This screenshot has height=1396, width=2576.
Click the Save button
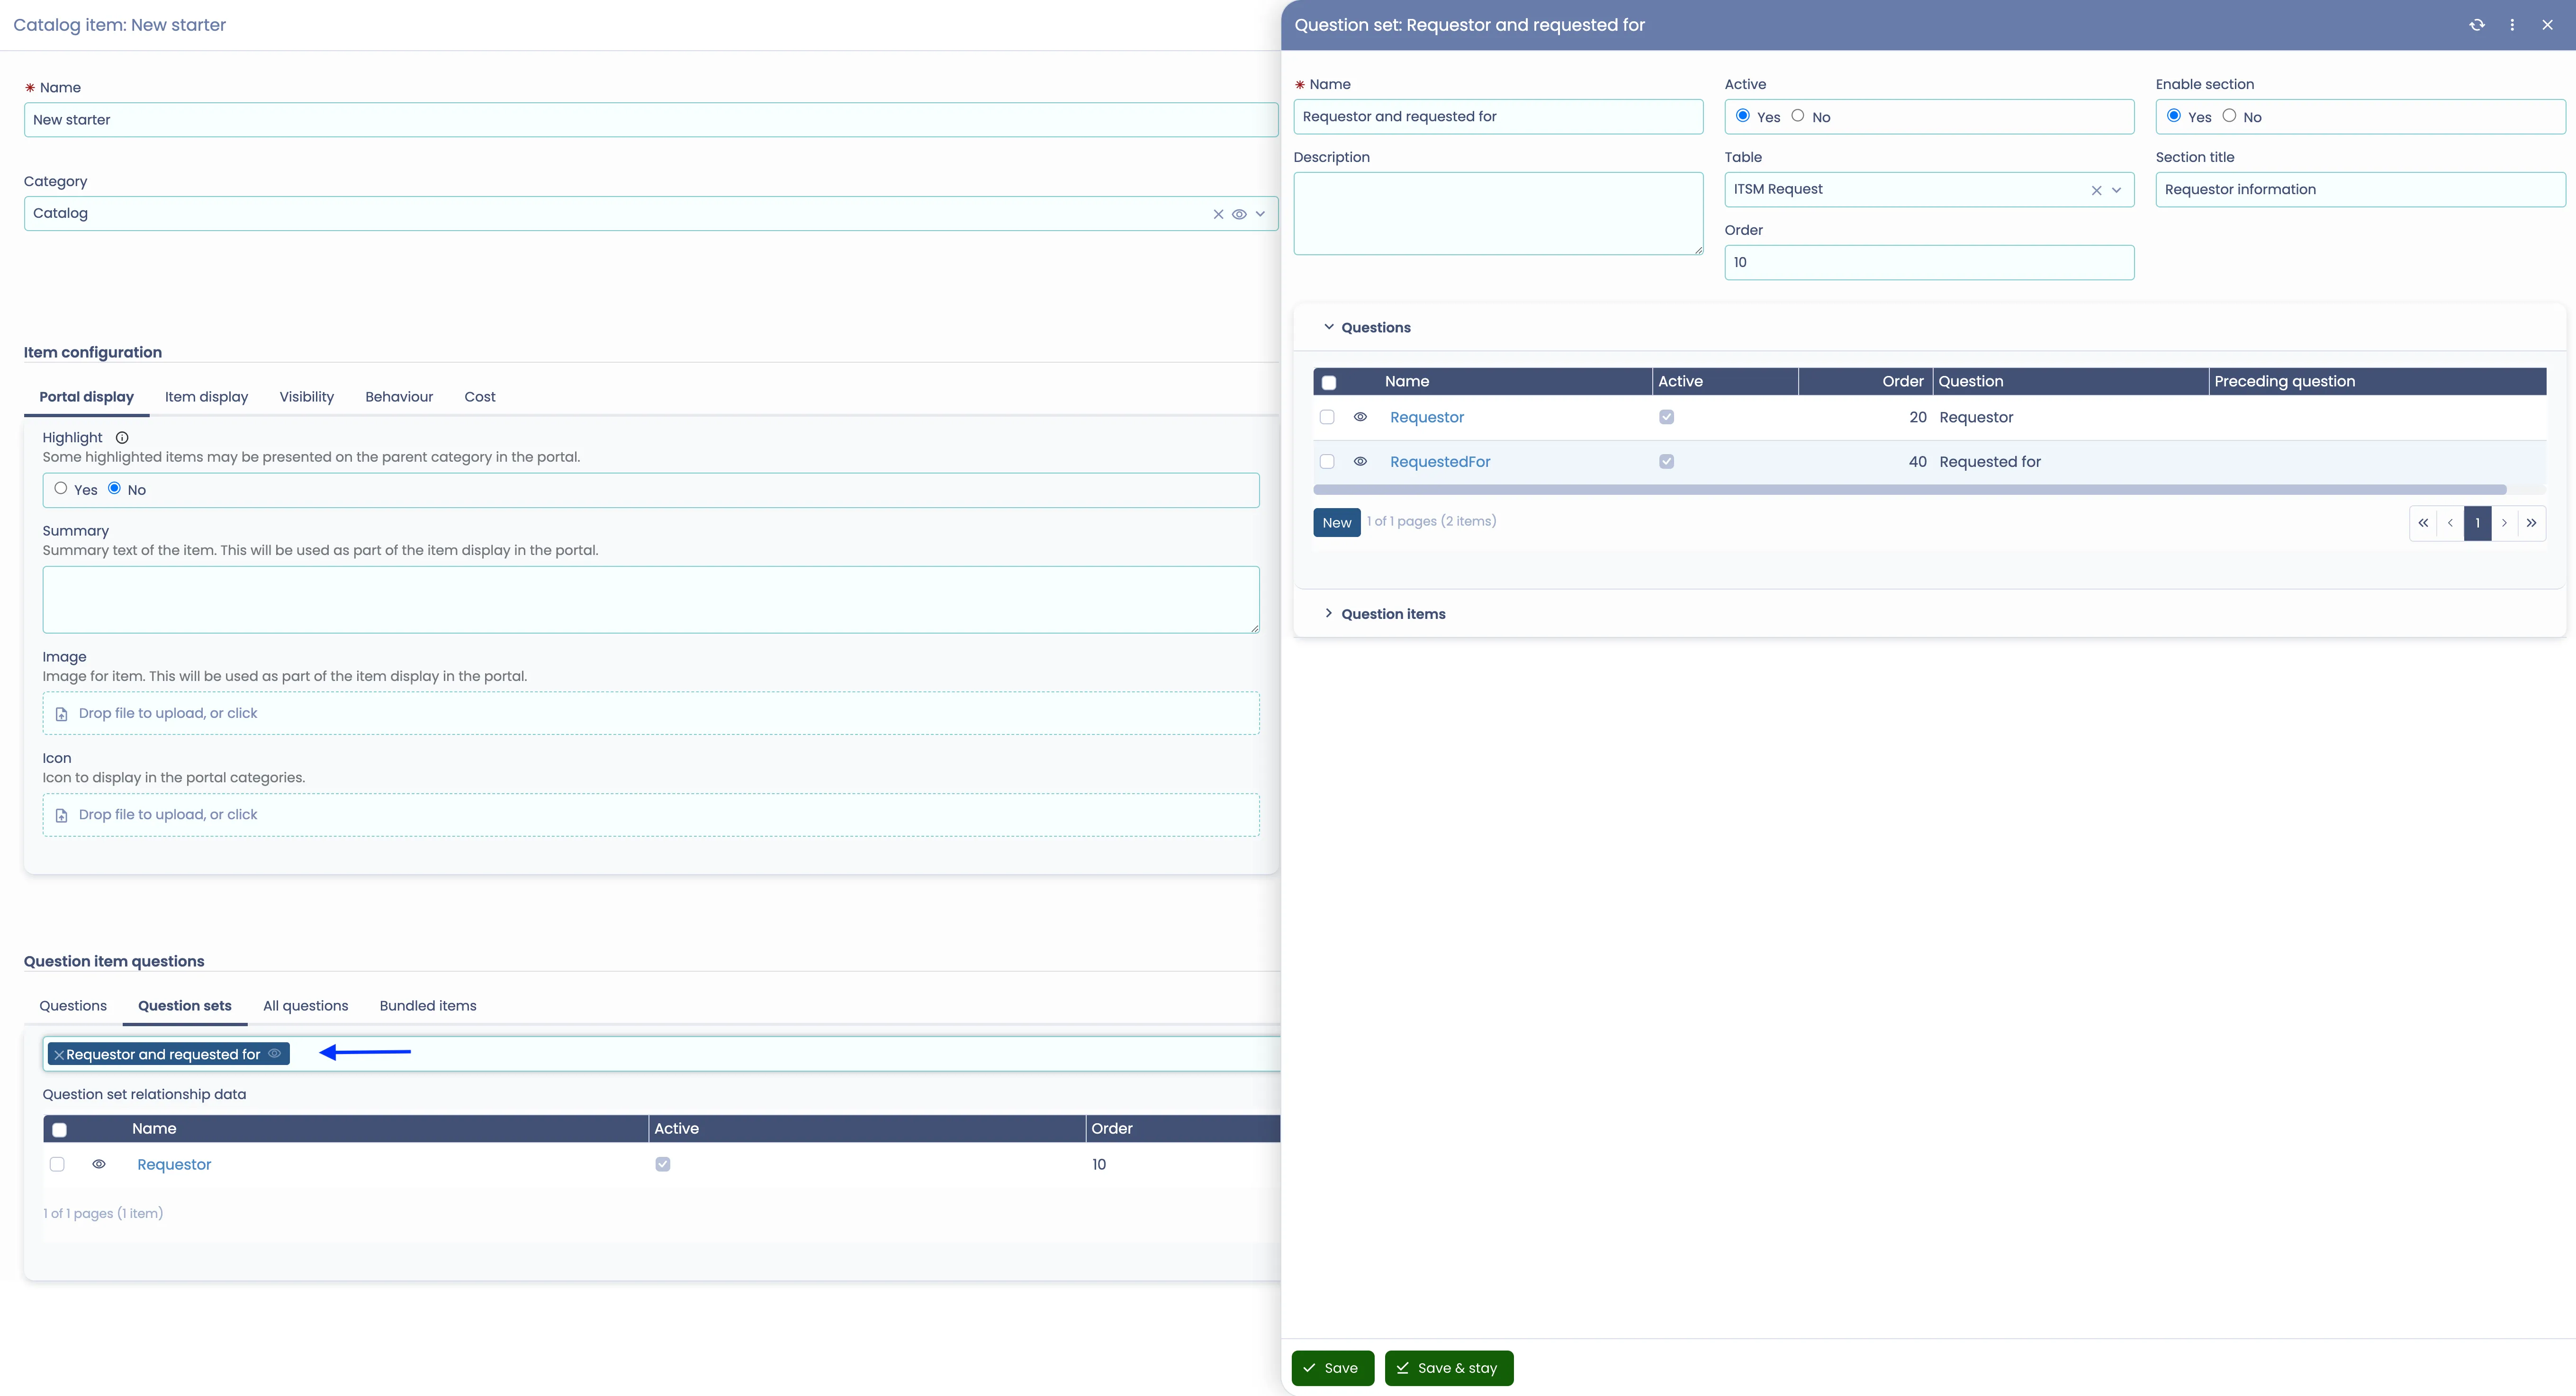coord(1332,1368)
